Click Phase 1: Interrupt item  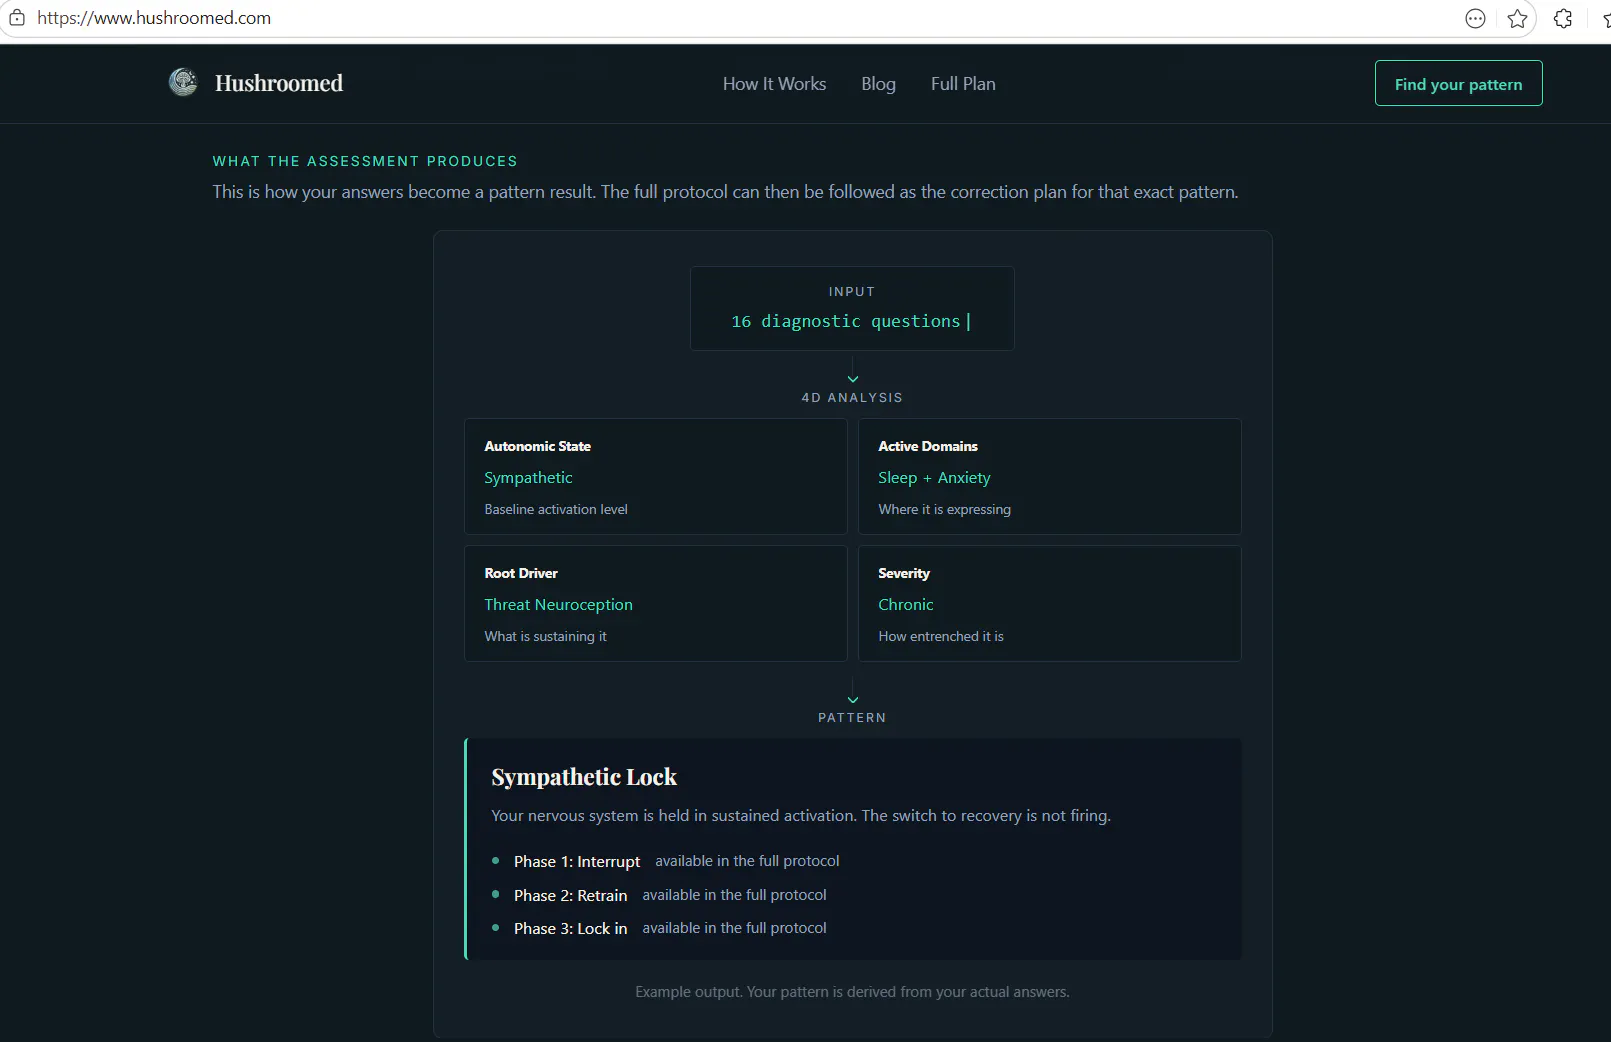point(577,861)
